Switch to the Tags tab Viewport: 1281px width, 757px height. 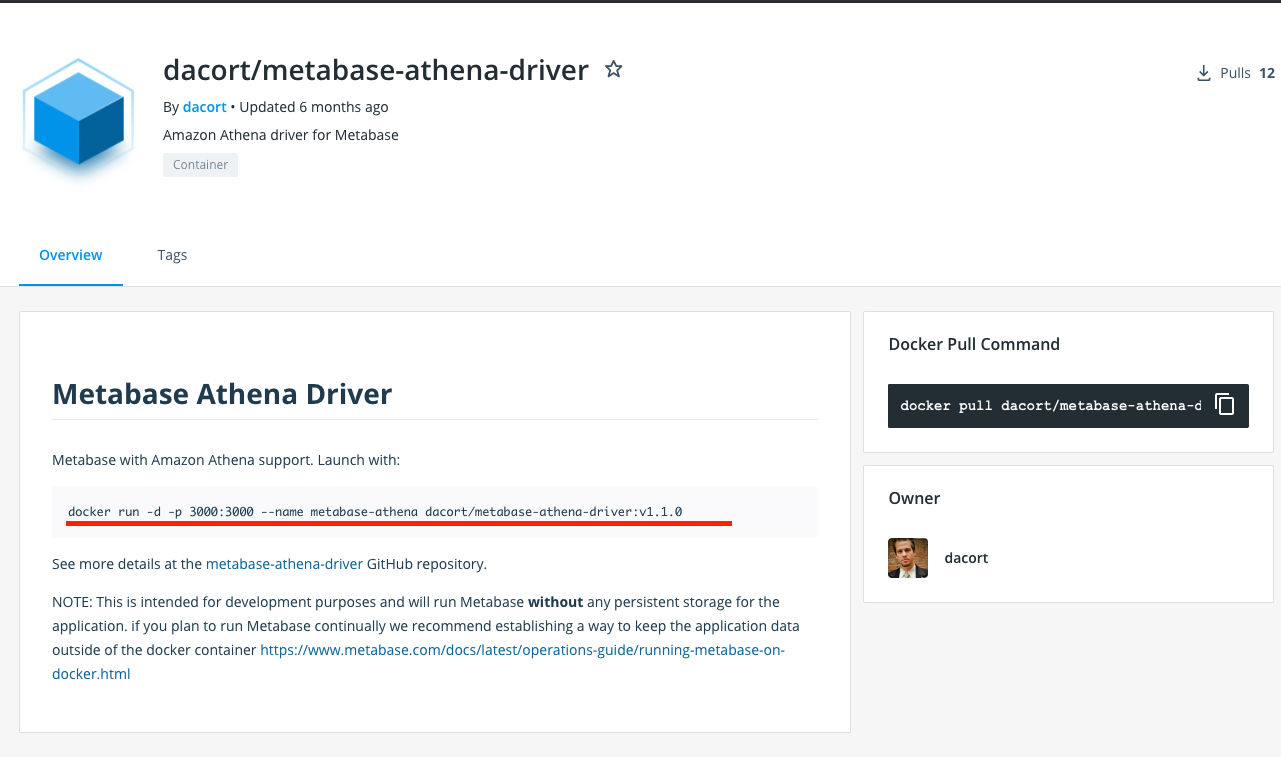coord(172,255)
